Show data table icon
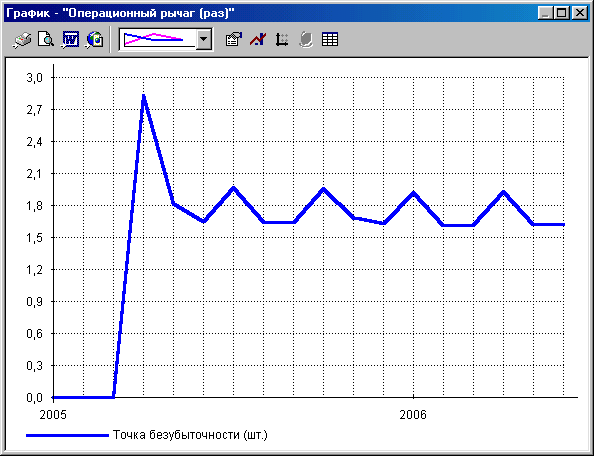The image size is (594, 456). pos(330,39)
